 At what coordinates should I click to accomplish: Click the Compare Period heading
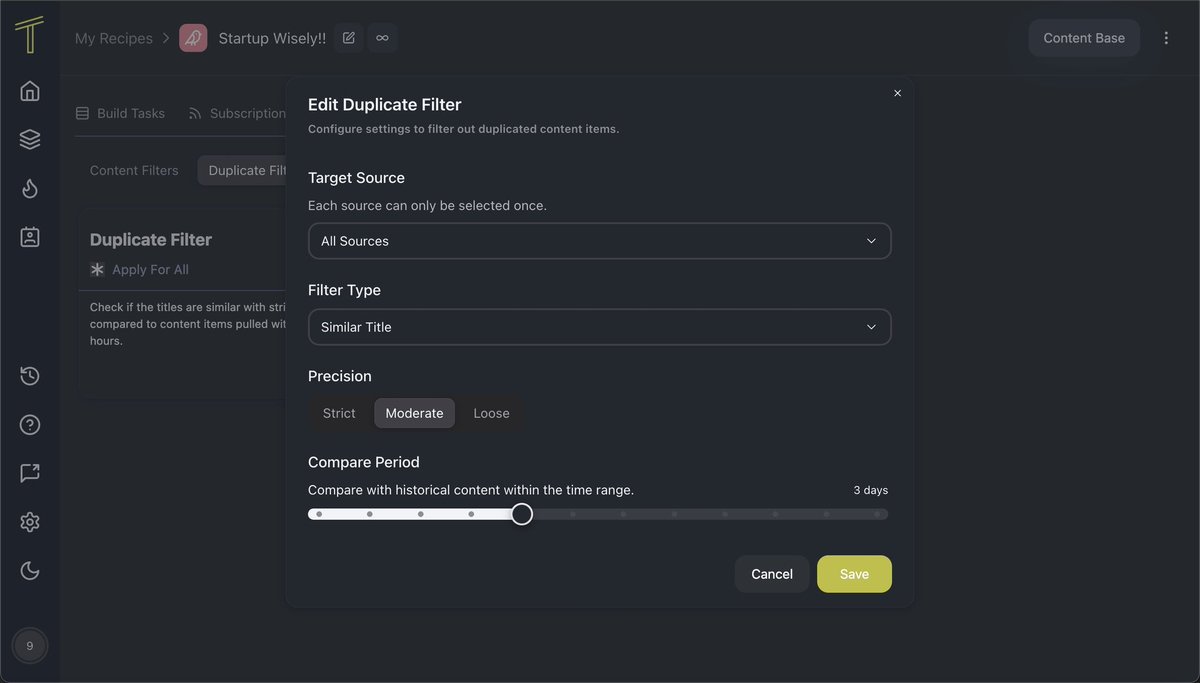pos(363,462)
